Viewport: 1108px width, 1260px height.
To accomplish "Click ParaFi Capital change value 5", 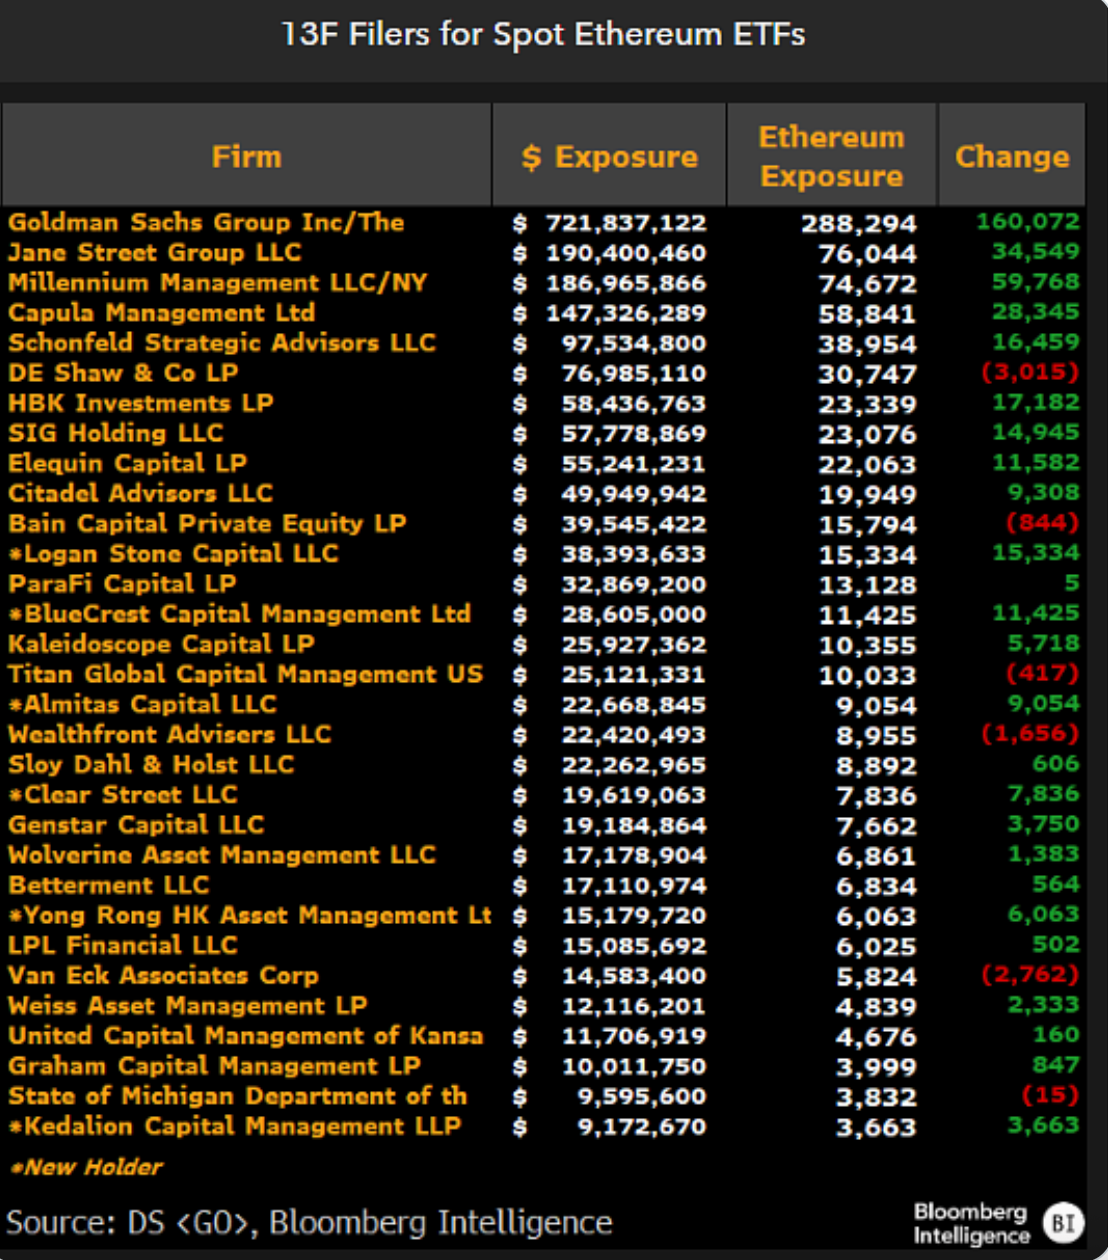I will [1072, 582].
